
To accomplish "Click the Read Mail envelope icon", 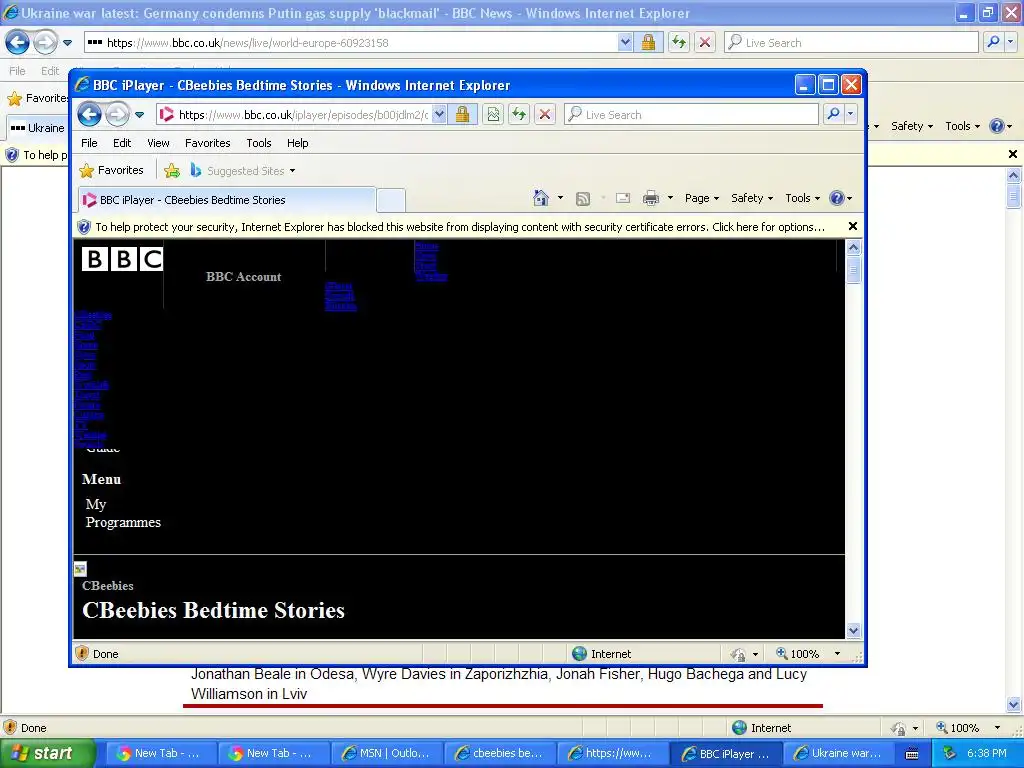I will pyautogui.click(x=623, y=198).
